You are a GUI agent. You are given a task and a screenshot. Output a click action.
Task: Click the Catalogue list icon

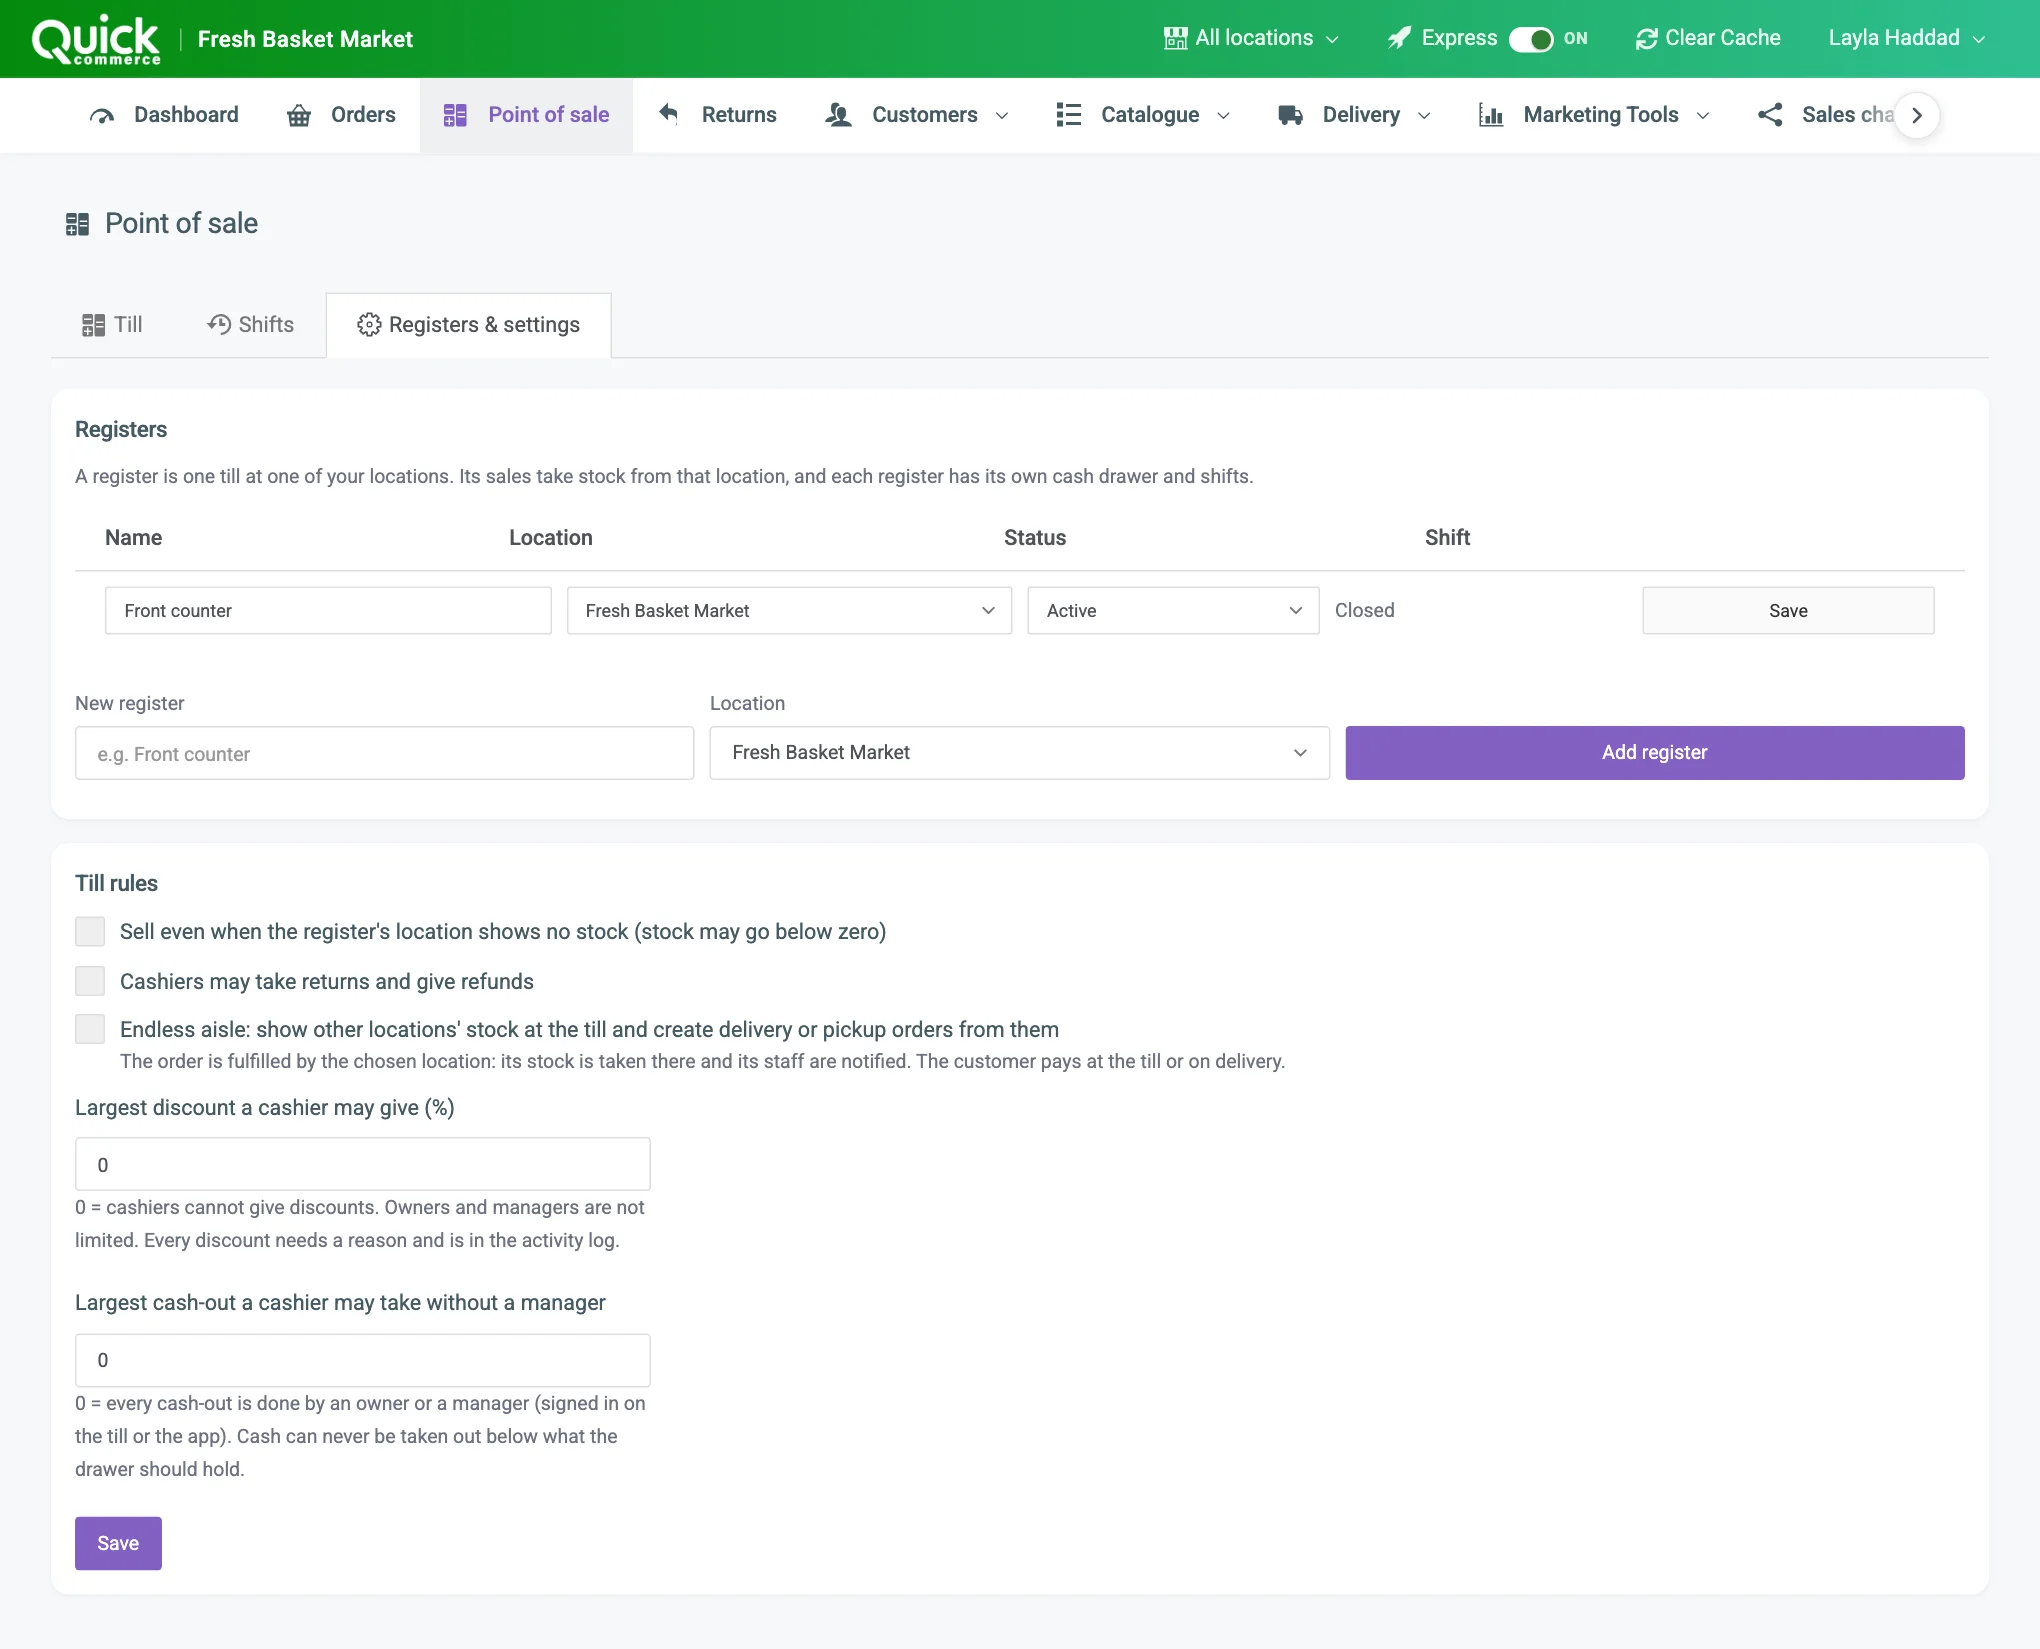tap(1069, 115)
